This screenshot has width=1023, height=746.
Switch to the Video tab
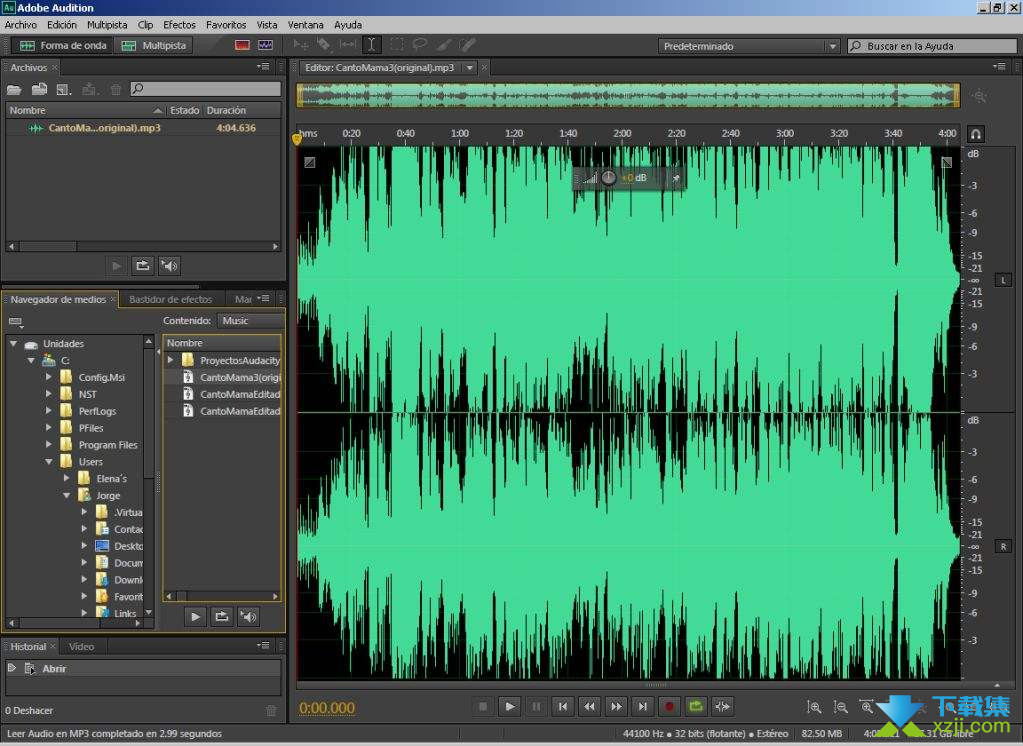82,646
